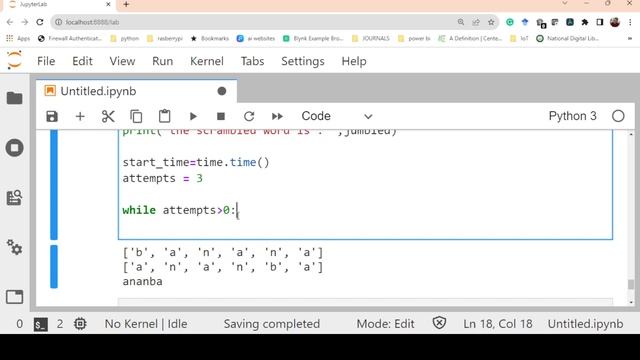Open the browser extensions puzzle icon
This screenshot has height=360, width=640.
pyautogui.click(x=585, y=22)
